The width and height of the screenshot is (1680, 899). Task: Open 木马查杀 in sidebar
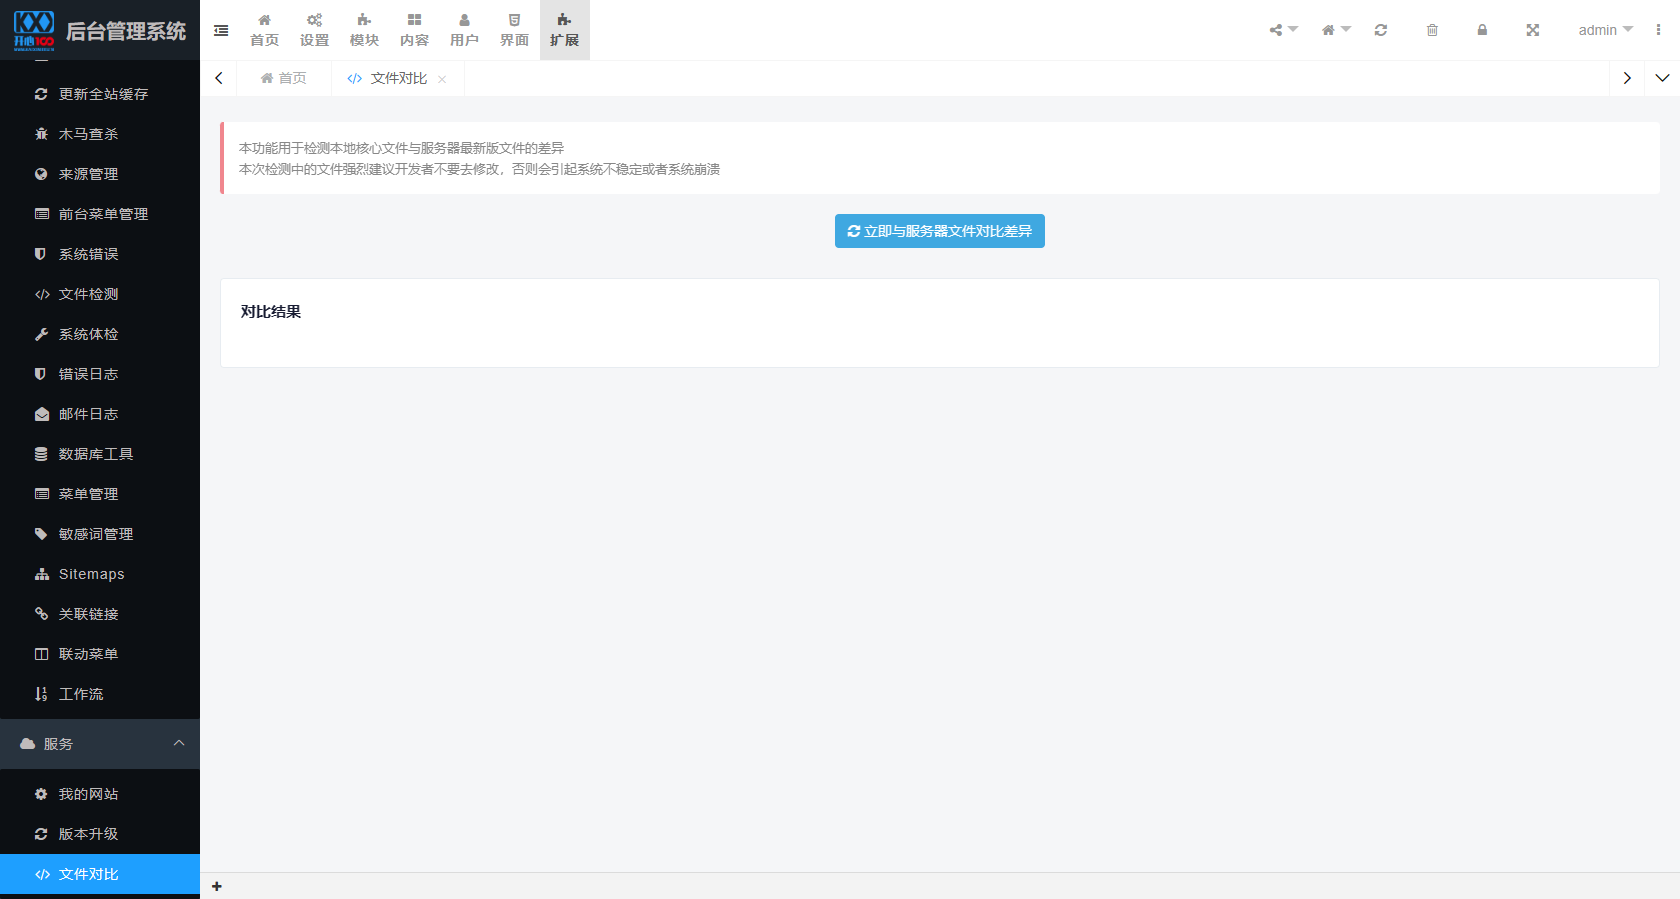(100, 134)
